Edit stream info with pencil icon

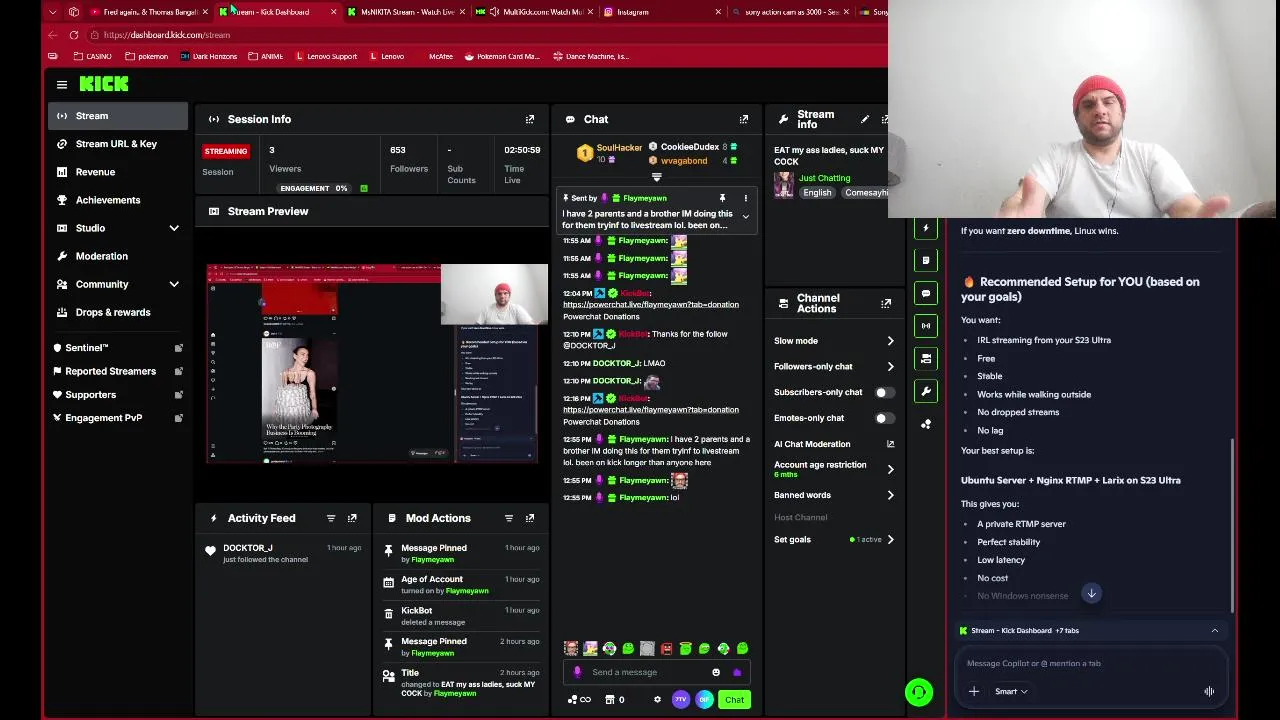[x=865, y=119]
